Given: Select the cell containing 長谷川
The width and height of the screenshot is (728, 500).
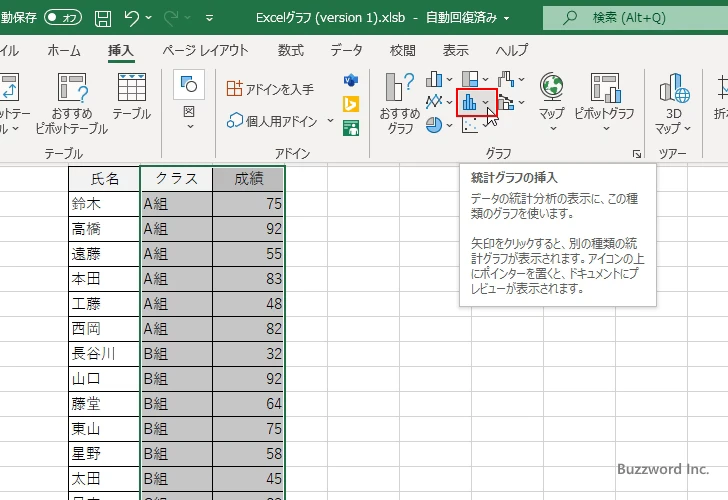Looking at the screenshot, I should click(x=104, y=354).
